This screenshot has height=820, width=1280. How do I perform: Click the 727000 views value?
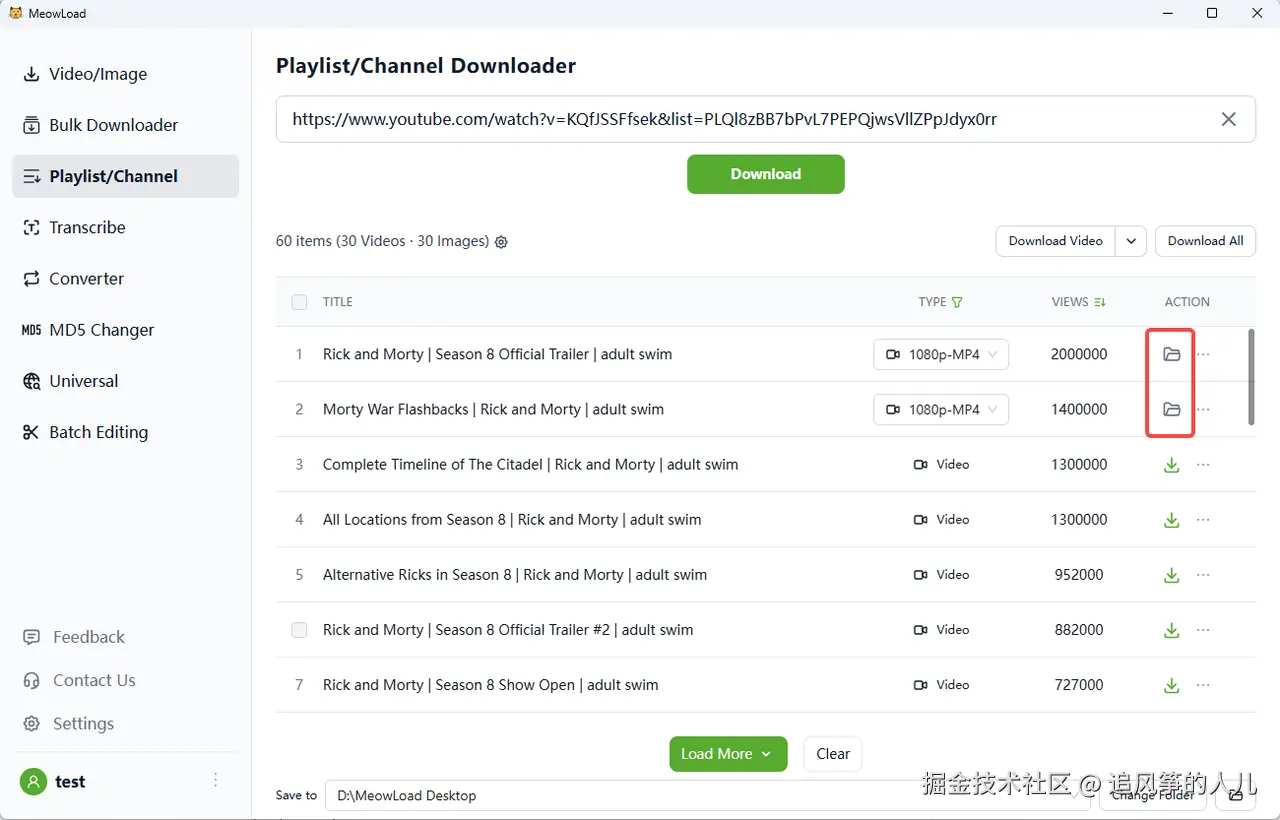click(1079, 685)
